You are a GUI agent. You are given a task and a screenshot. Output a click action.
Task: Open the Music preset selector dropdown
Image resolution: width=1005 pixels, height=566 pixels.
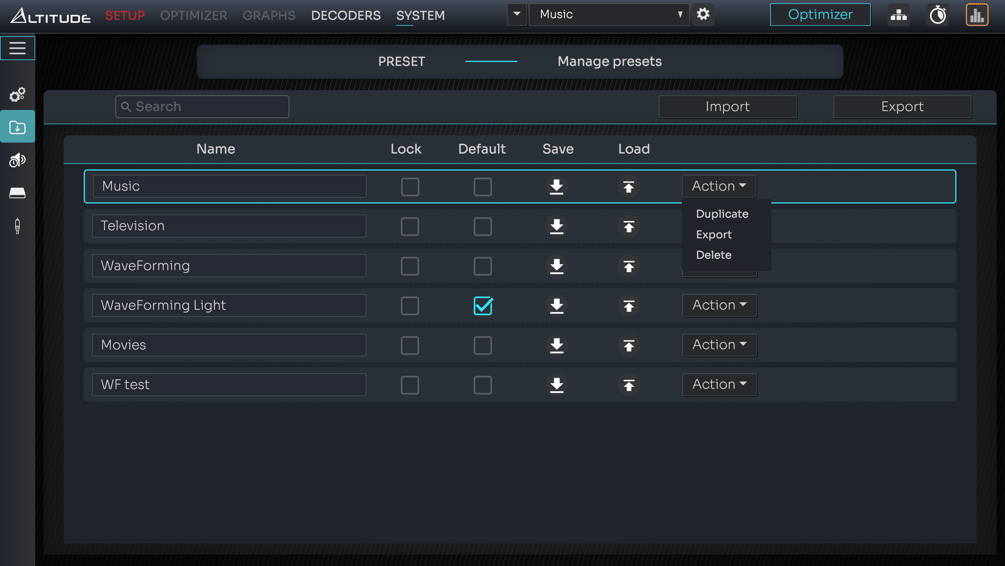pyautogui.click(x=609, y=14)
